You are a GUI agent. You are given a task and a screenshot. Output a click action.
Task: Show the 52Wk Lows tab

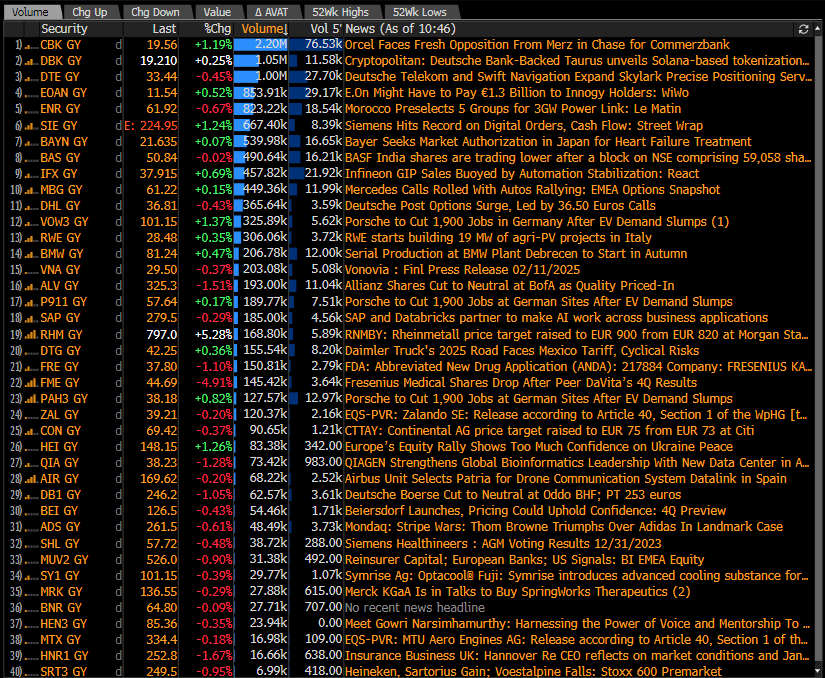pos(420,12)
